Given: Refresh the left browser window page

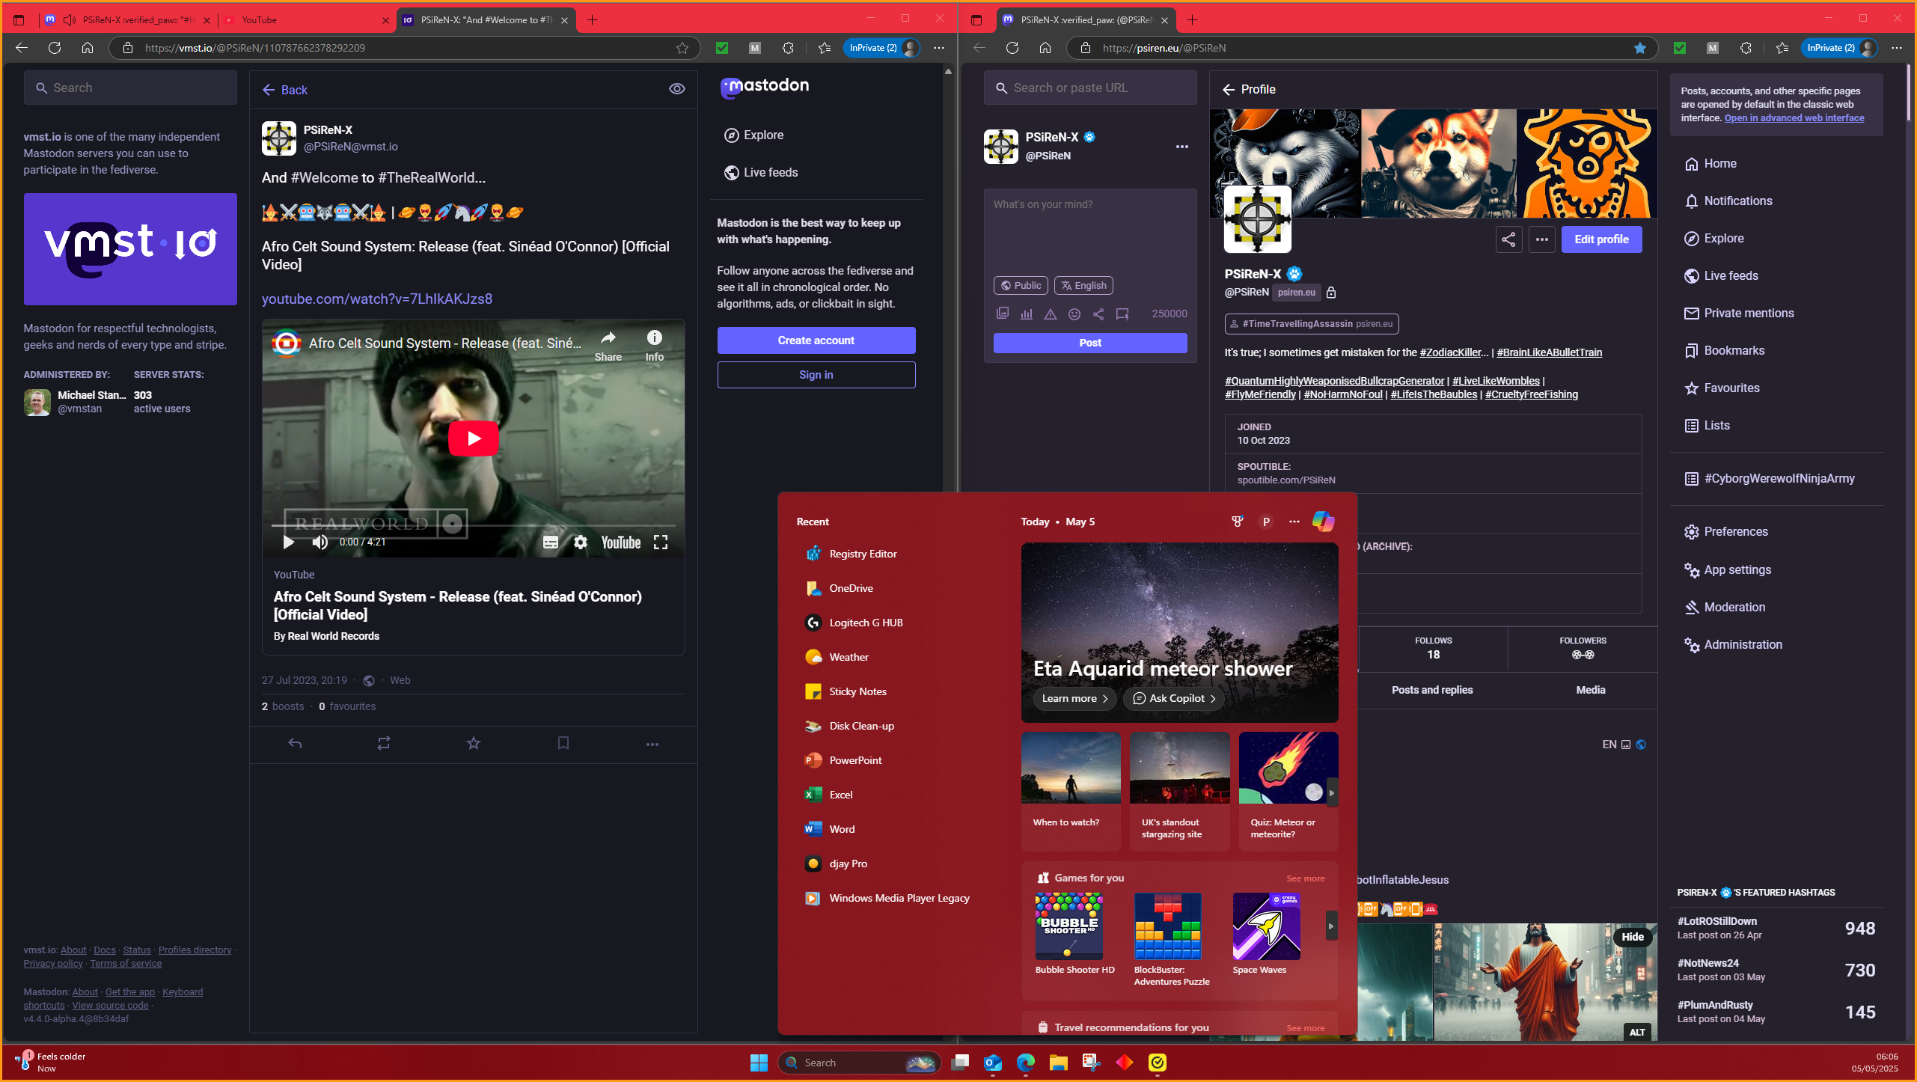Looking at the screenshot, I should [55, 48].
